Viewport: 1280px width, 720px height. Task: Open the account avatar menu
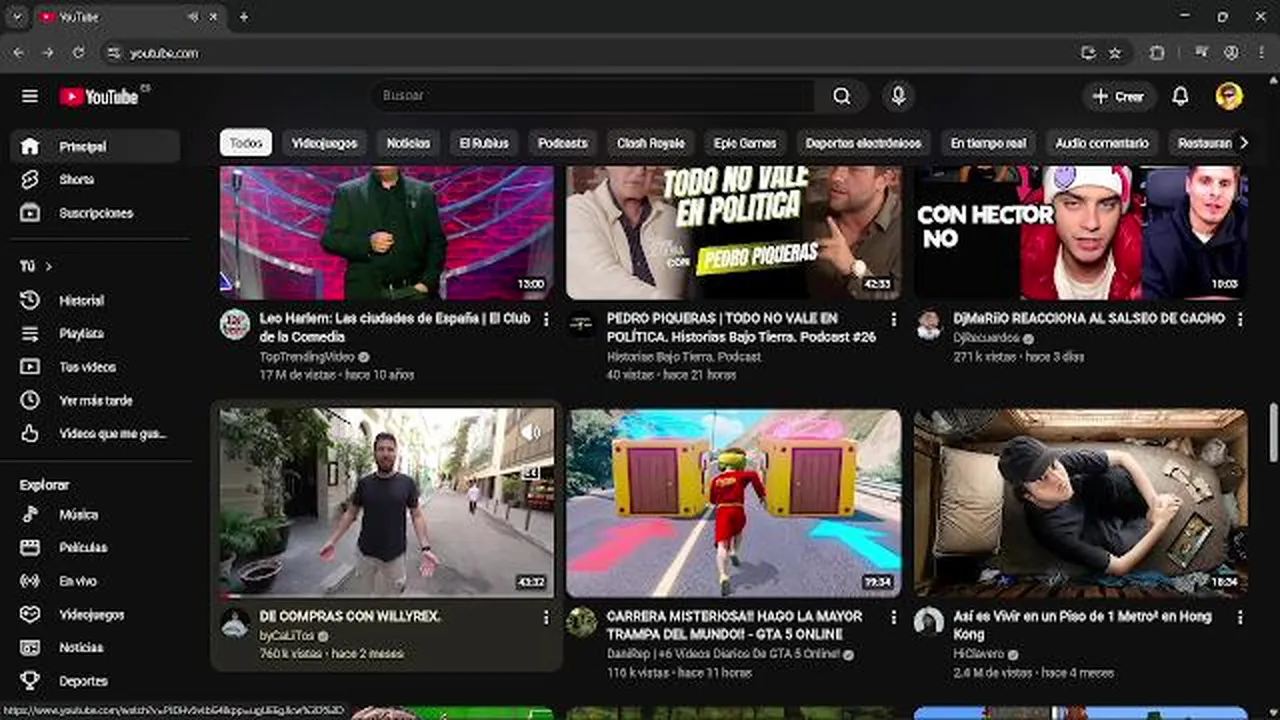tap(1229, 96)
